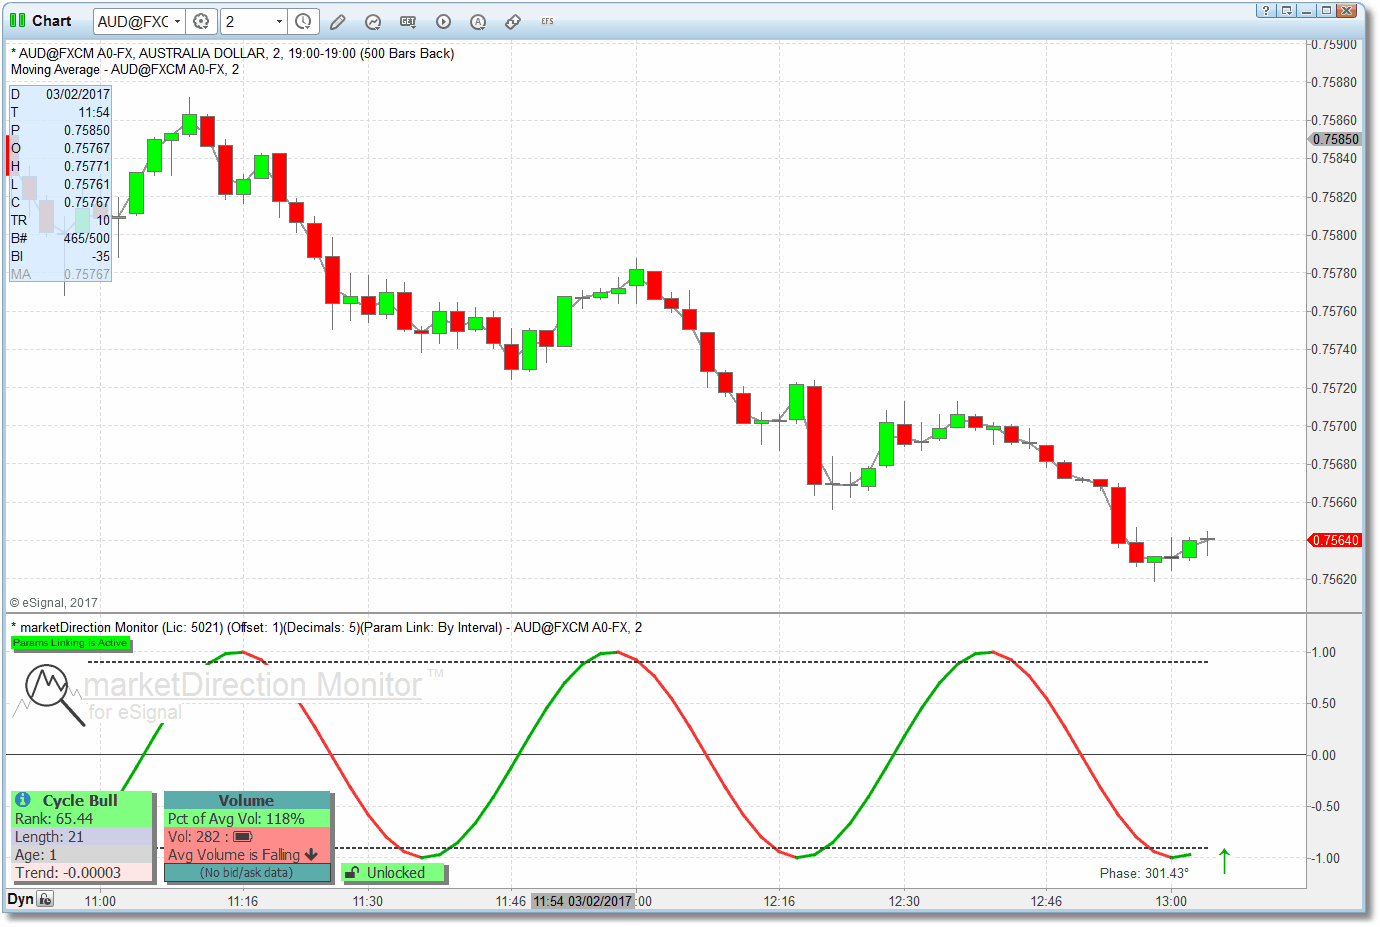Click the volume battery gauge icon
The image size is (1380, 927).
click(243, 837)
